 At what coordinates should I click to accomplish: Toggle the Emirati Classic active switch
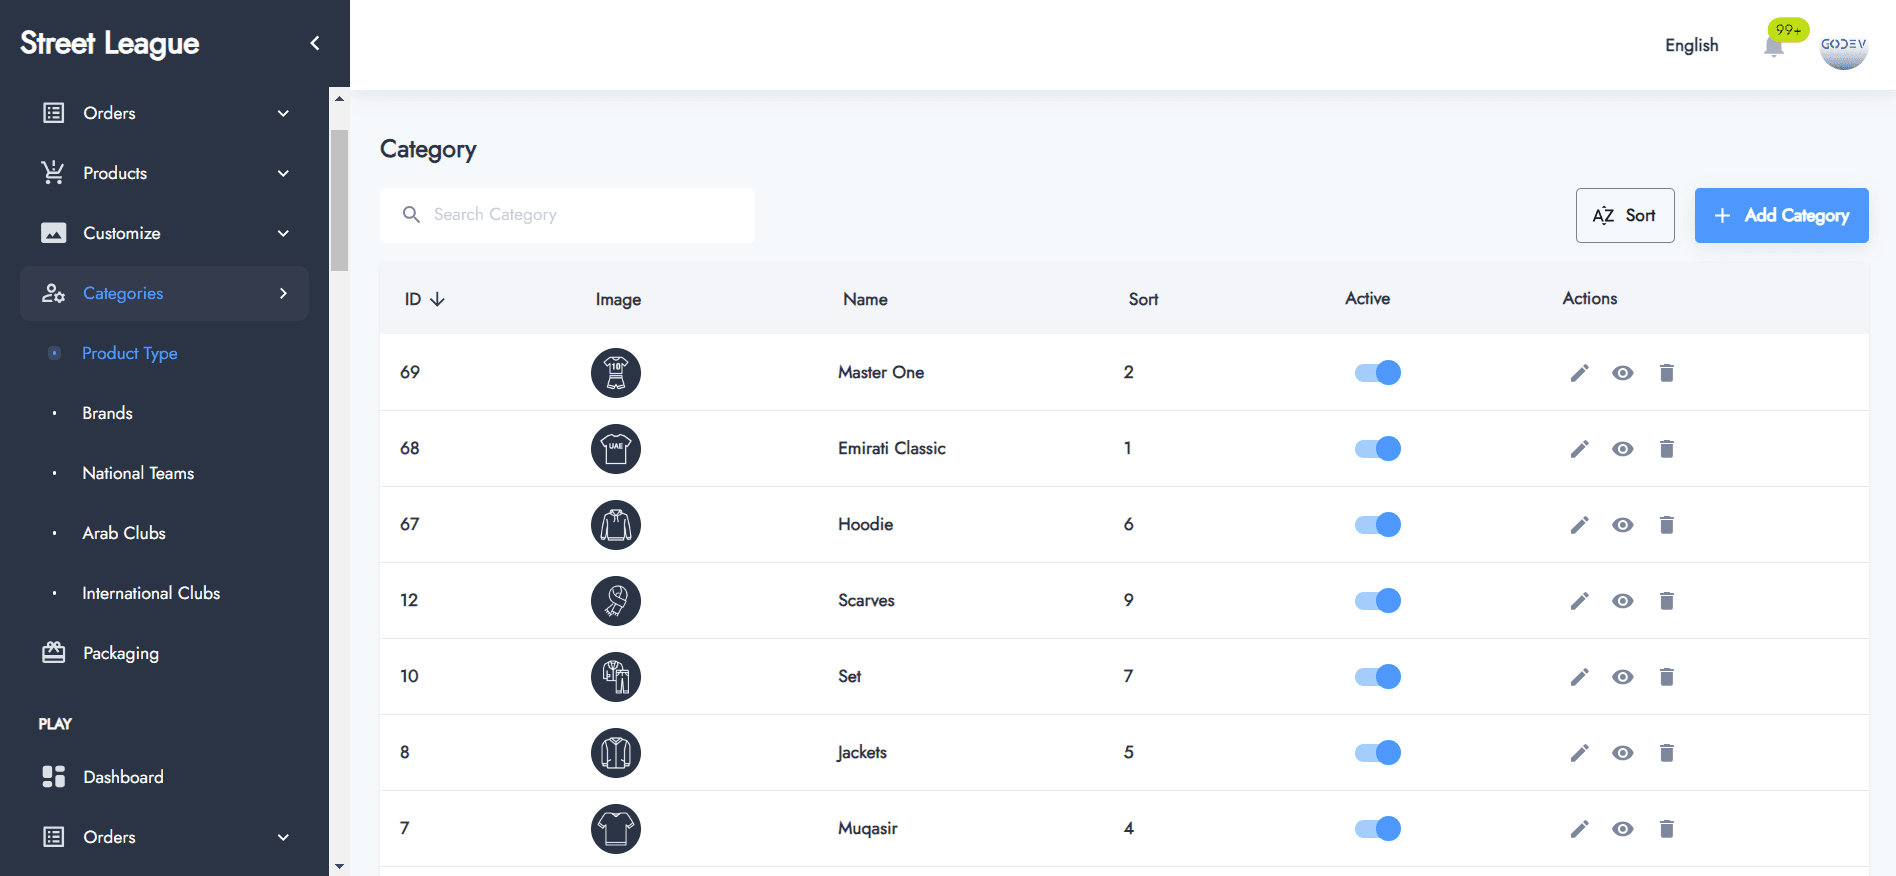(1378, 449)
